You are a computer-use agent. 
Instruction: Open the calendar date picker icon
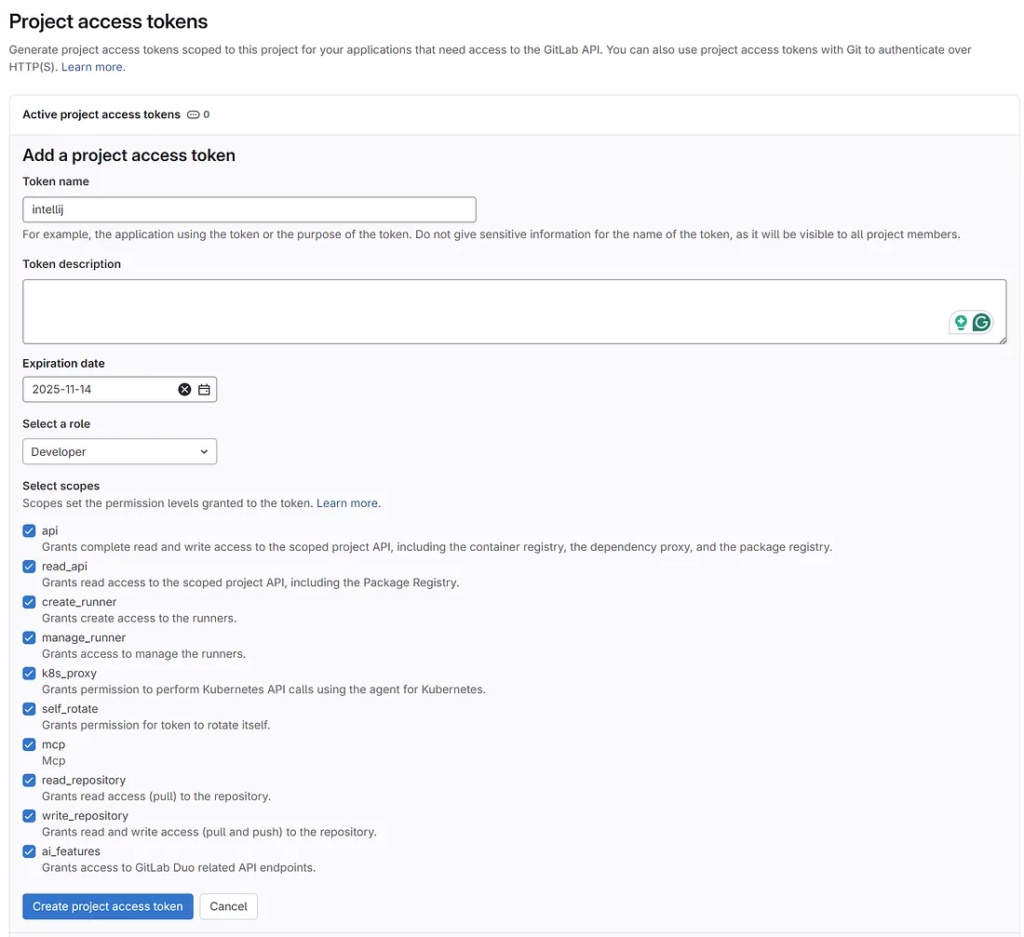(x=204, y=390)
